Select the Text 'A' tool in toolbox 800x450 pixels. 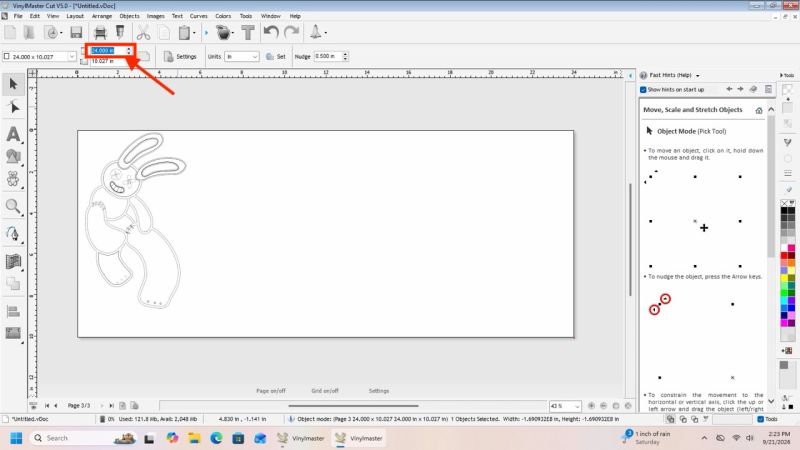[x=13, y=134]
